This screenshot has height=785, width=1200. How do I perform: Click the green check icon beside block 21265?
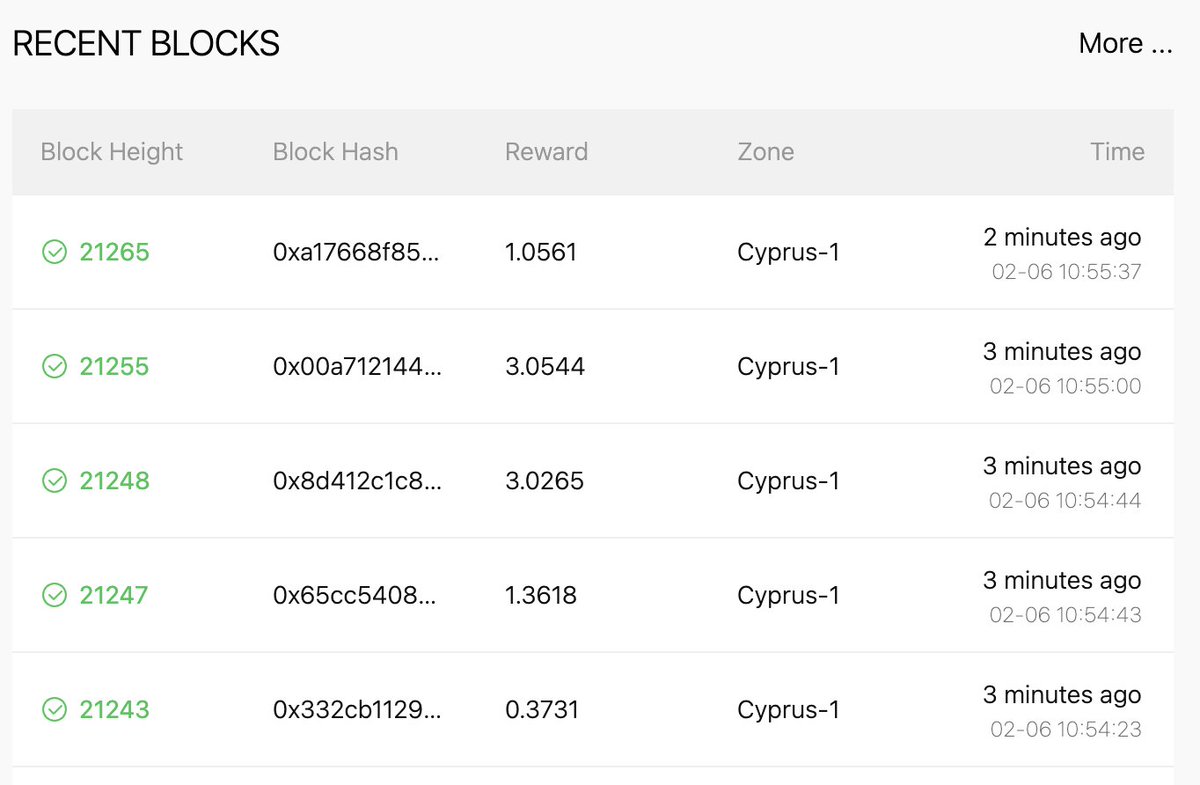[54, 252]
